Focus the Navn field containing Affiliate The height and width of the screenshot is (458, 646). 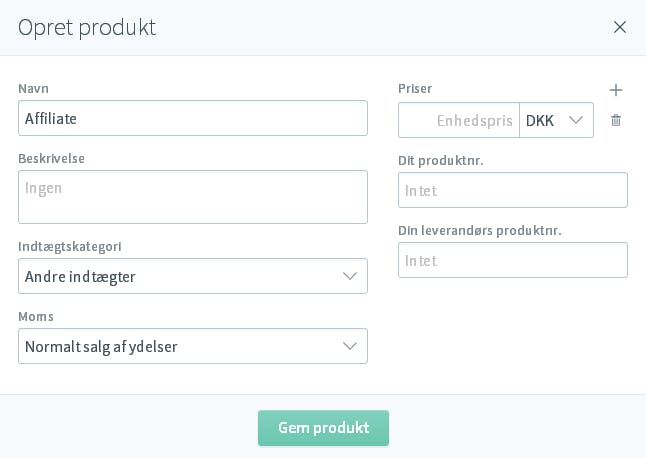(x=193, y=118)
